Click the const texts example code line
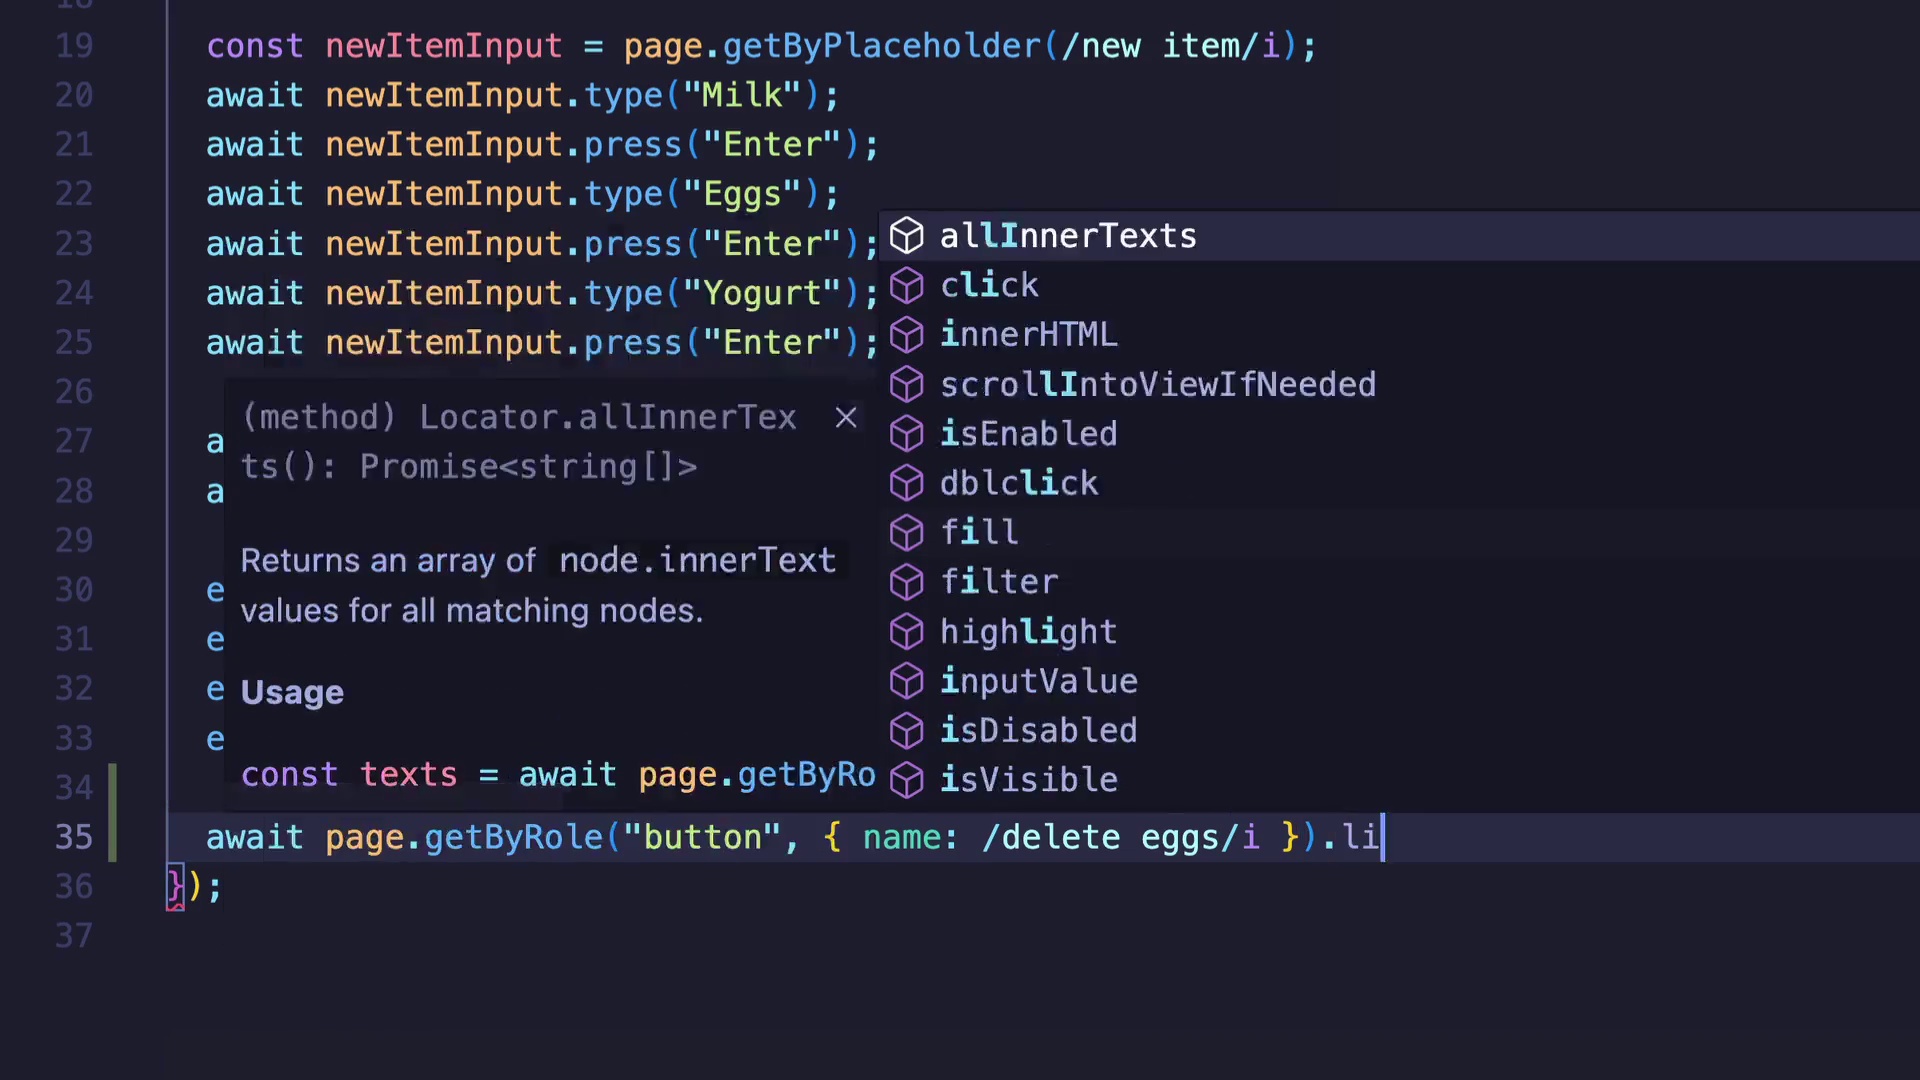Viewport: 1920px width, 1080px height. [x=558, y=775]
